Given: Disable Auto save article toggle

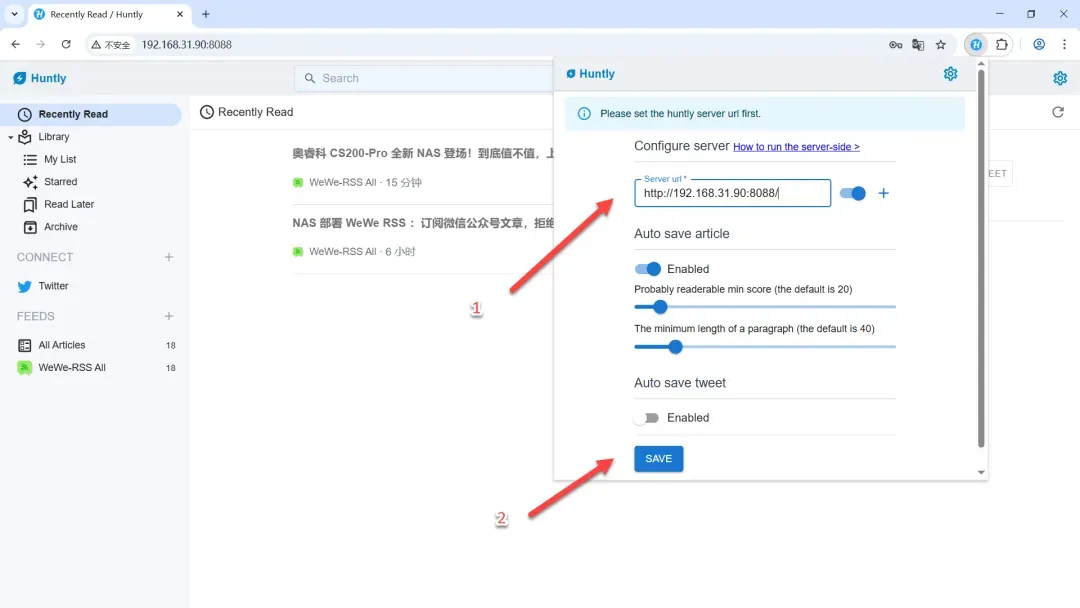Looking at the screenshot, I should point(647,269).
